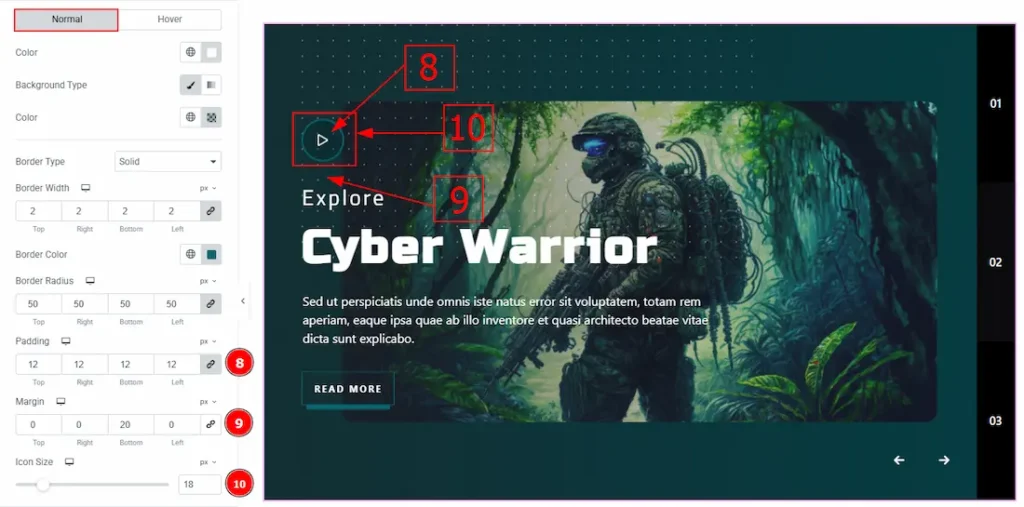
Task: Click the Icon Size value field
Action: pyautogui.click(x=199, y=484)
